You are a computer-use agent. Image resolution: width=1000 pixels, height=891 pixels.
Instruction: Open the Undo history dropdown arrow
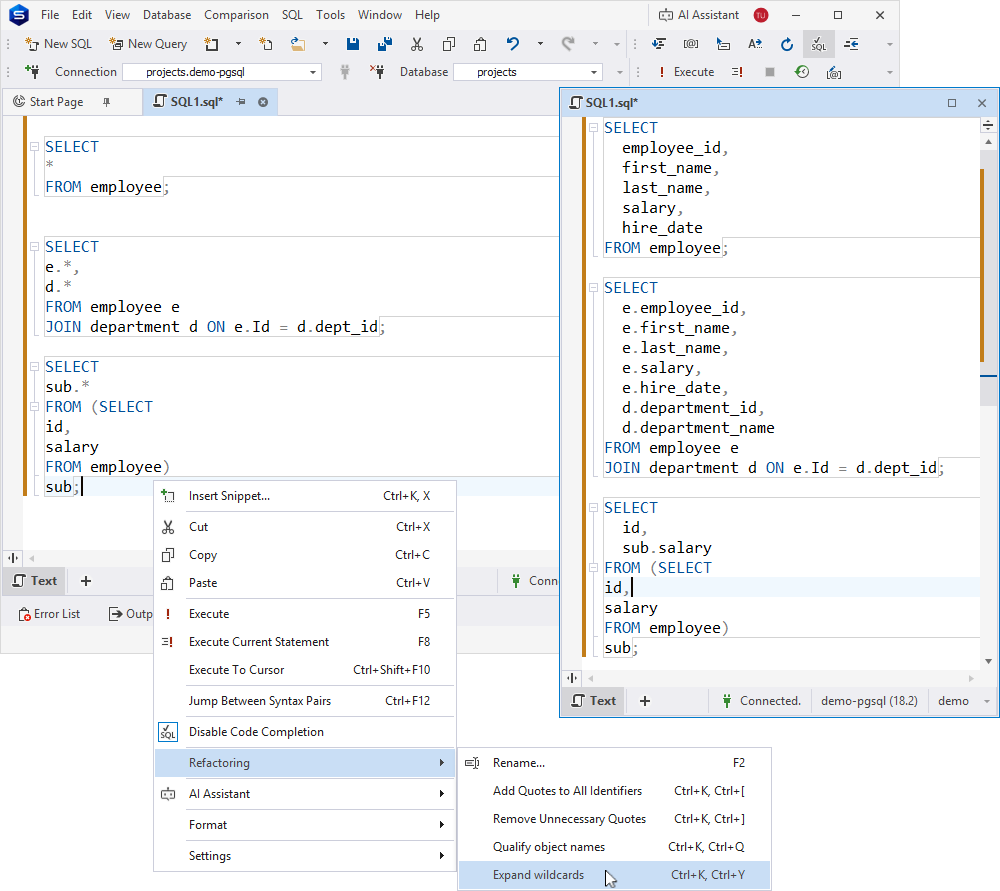pyautogui.click(x=540, y=44)
